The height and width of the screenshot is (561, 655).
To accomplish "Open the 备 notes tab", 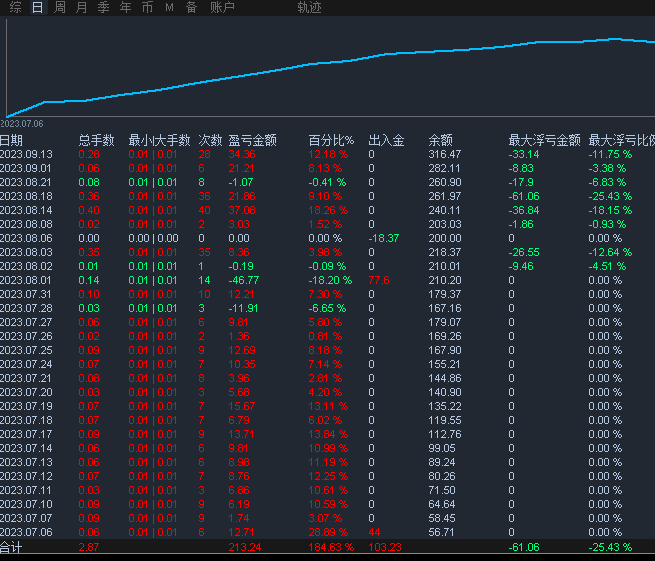I will [191, 7].
